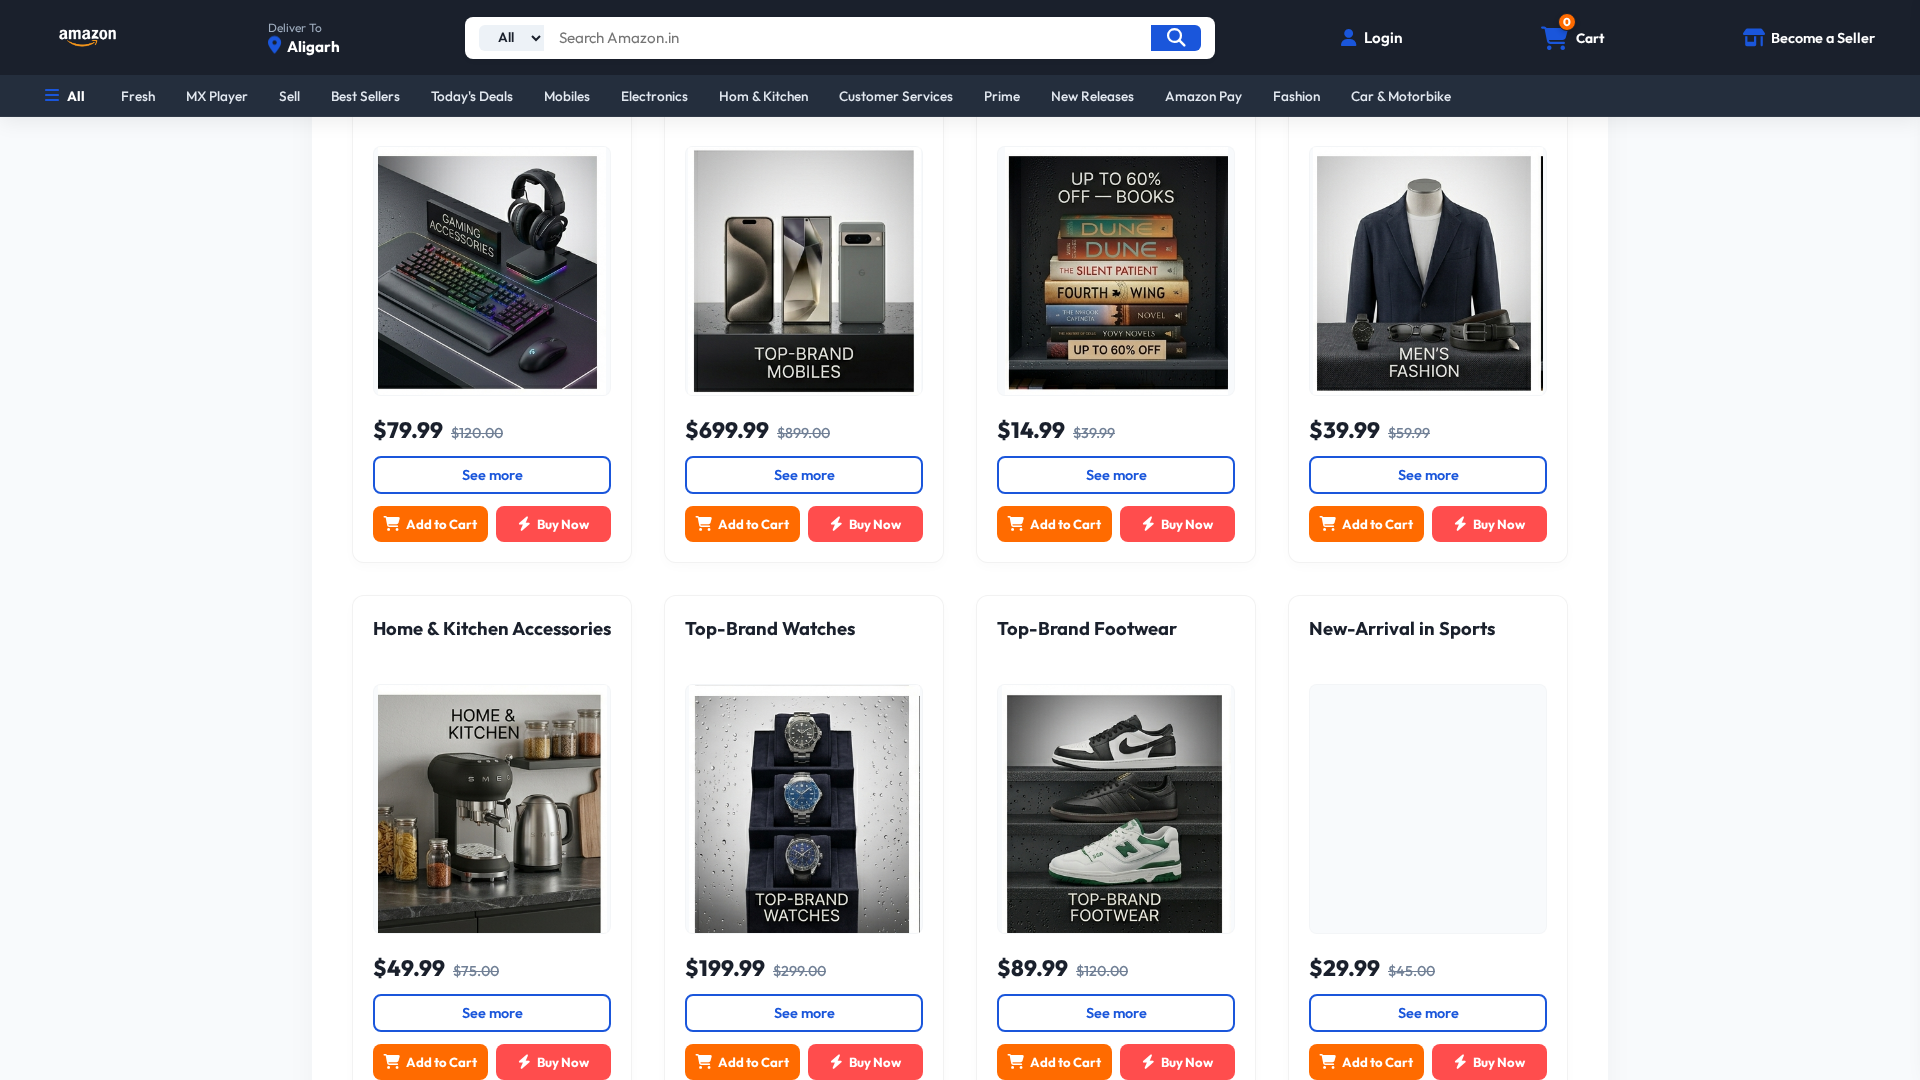Click the Top-Brand Watches heading
This screenshot has height=1080, width=1920.
pos(770,629)
